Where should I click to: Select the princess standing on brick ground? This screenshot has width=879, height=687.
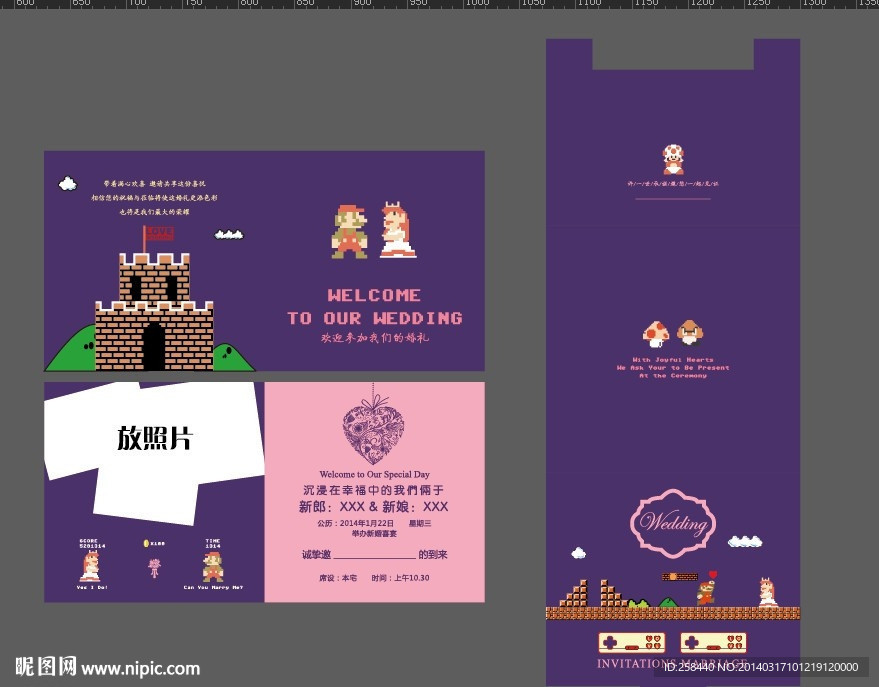click(767, 592)
